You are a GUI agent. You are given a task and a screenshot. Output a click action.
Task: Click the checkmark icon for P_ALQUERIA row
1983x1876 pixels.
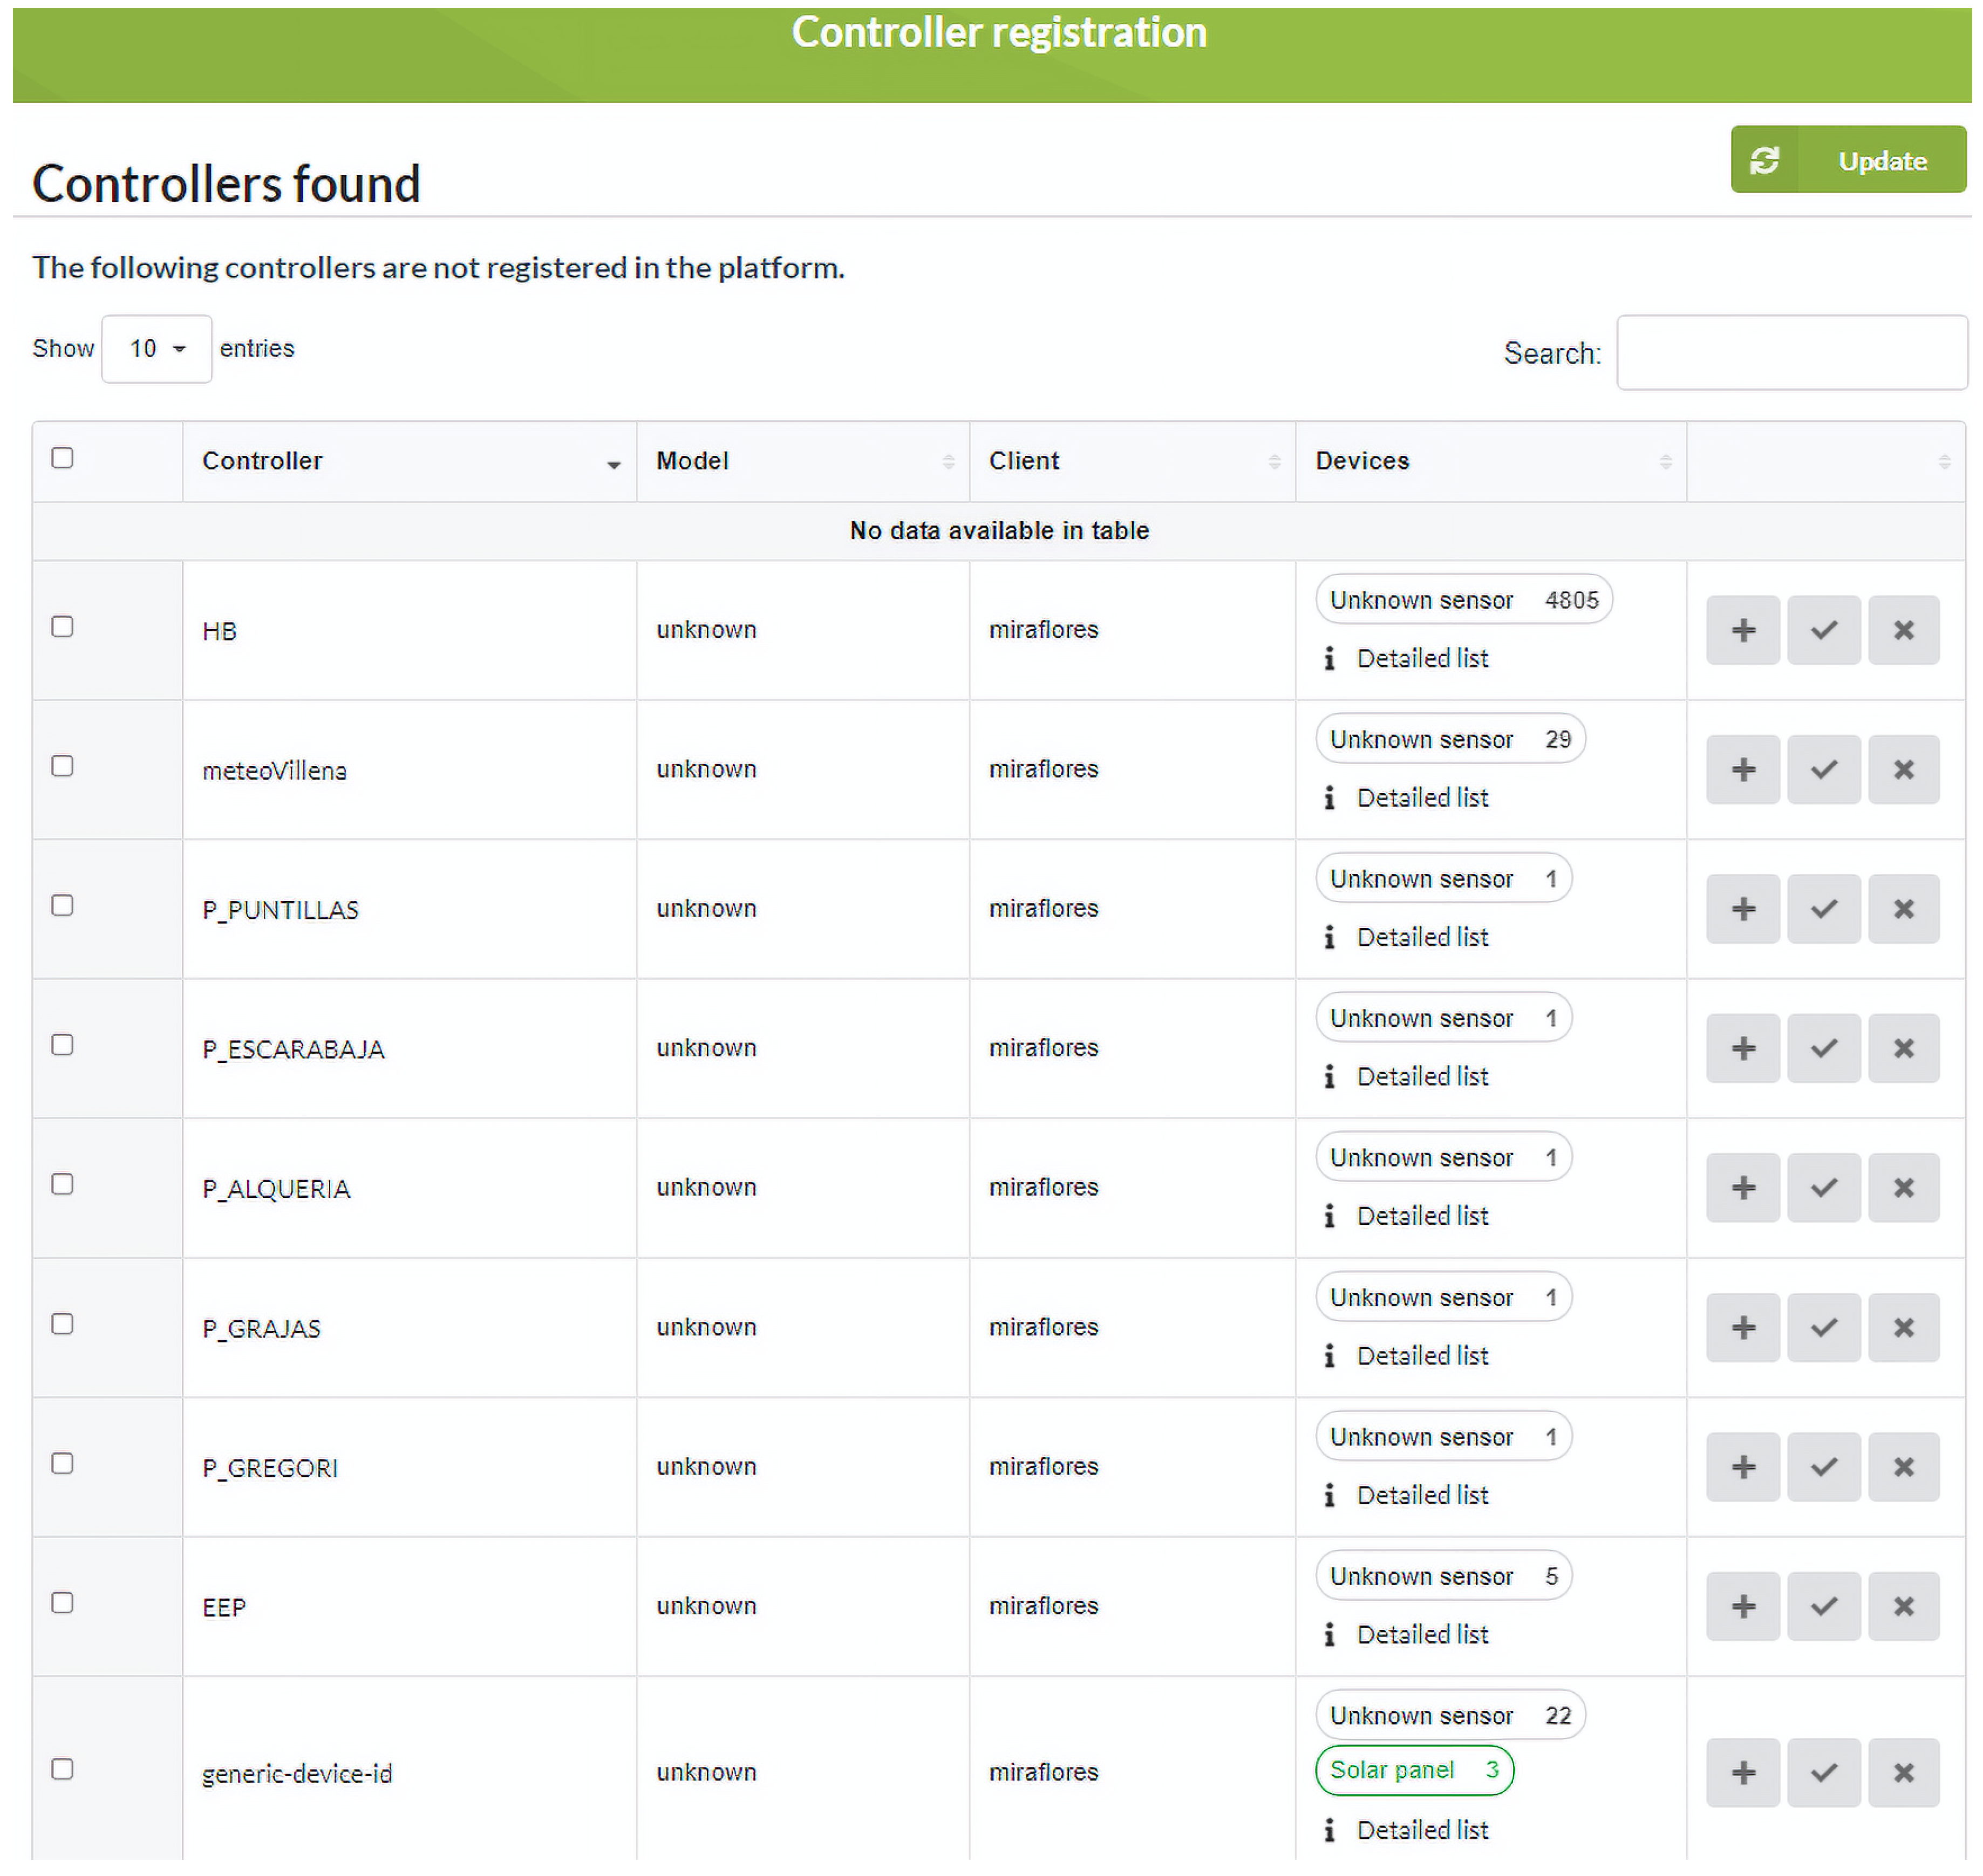click(x=1823, y=1187)
